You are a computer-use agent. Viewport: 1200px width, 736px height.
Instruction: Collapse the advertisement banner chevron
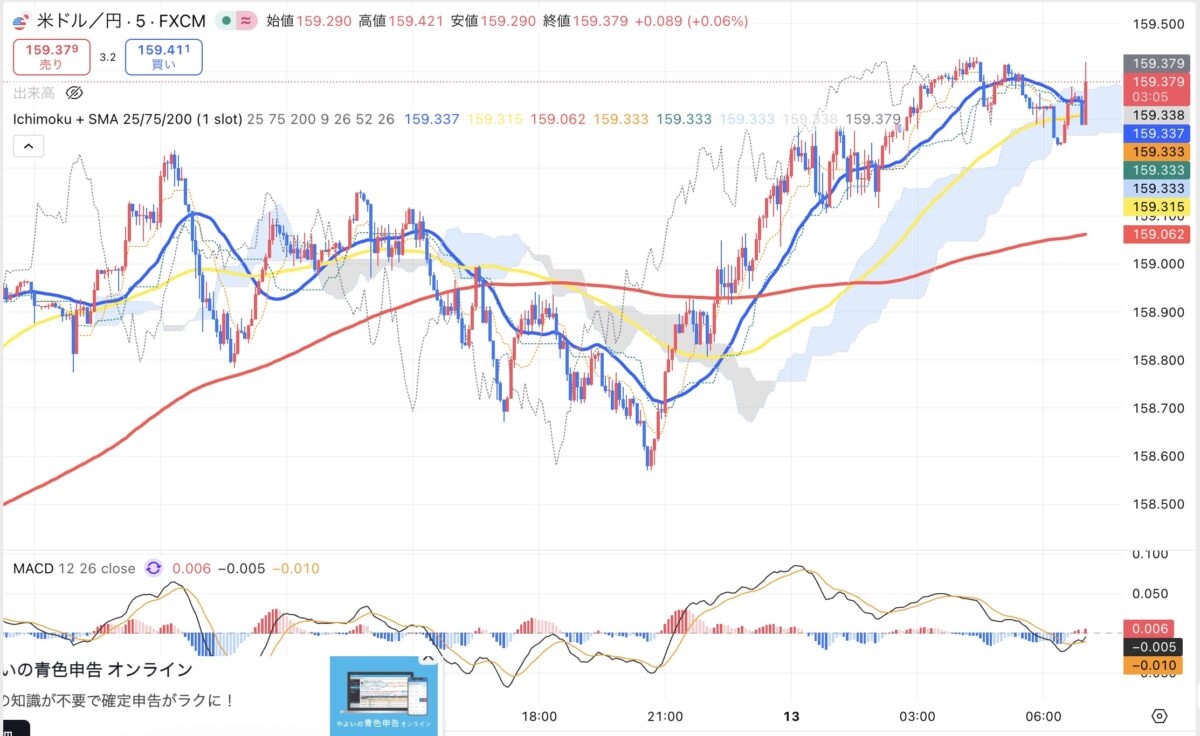[427, 658]
